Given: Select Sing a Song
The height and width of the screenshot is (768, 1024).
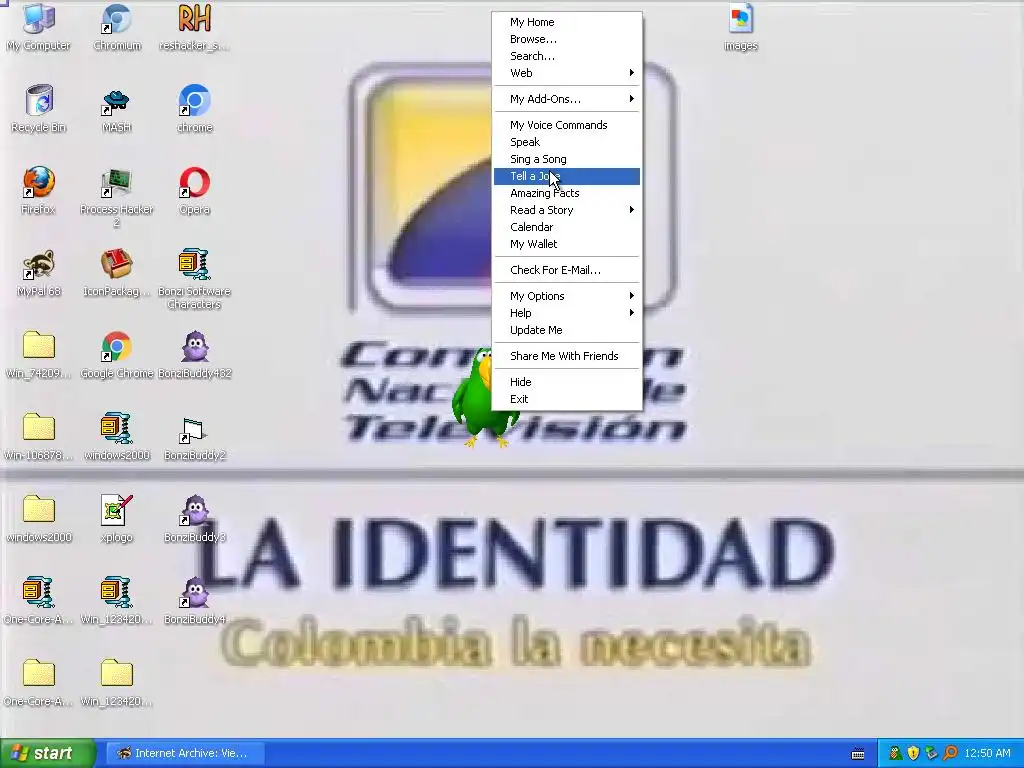Looking at the screenshot, I should pos(567,159).
